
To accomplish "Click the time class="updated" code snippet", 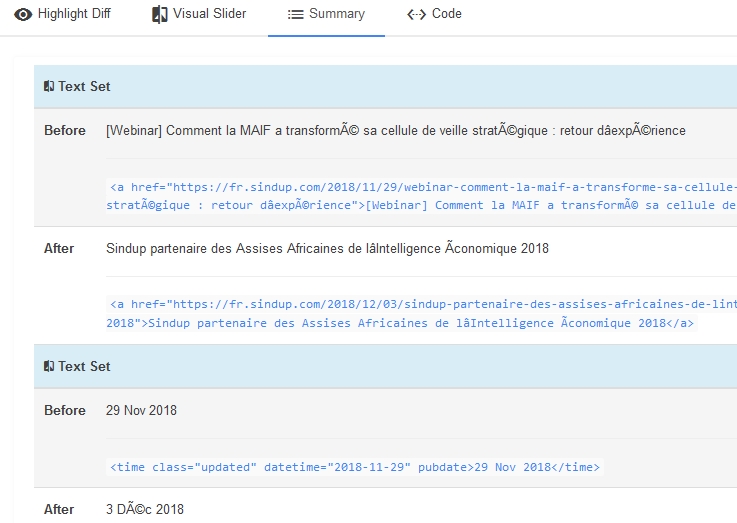I will point(355,467).
